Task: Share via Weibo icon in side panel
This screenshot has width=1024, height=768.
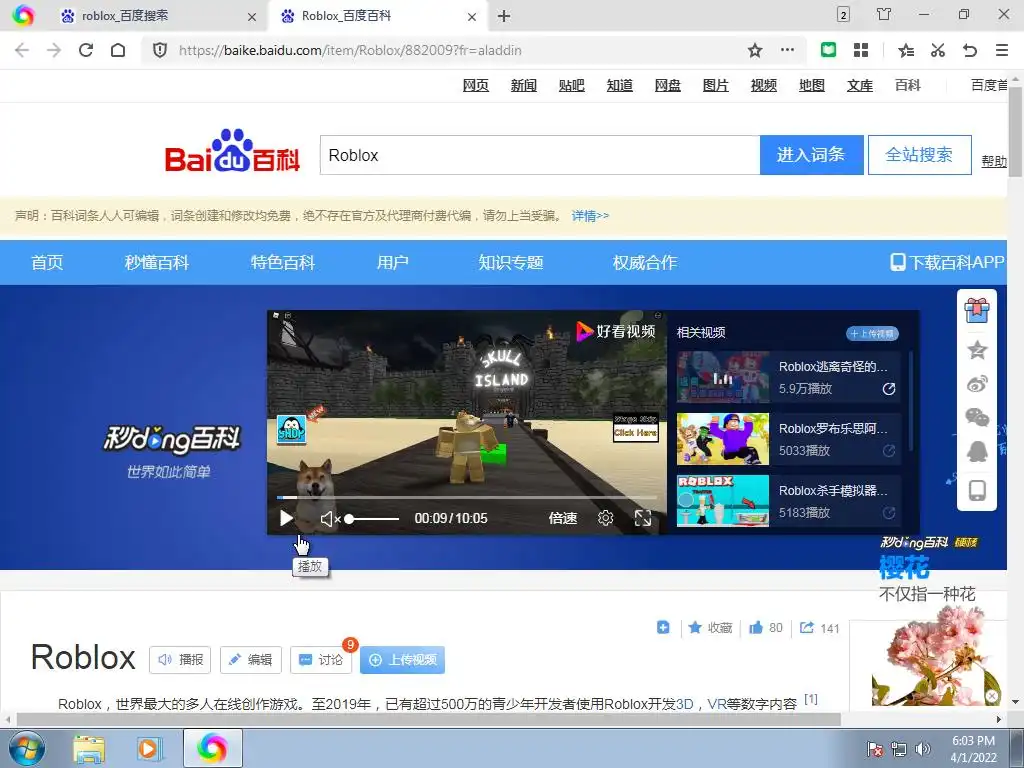Action: coord(977,384)
